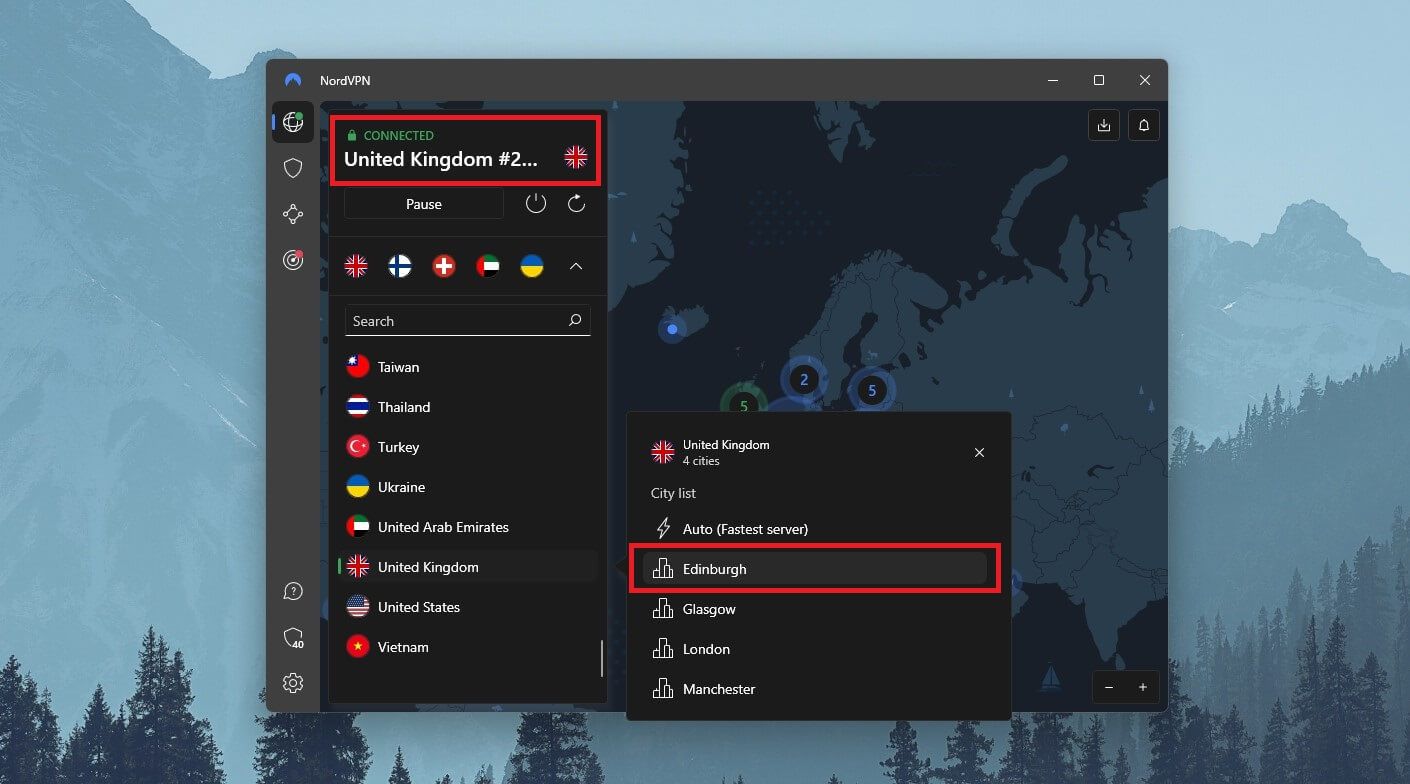
Task: Click the UK flag in connection status
Action: pyautogui.click(x=575, y=157)
